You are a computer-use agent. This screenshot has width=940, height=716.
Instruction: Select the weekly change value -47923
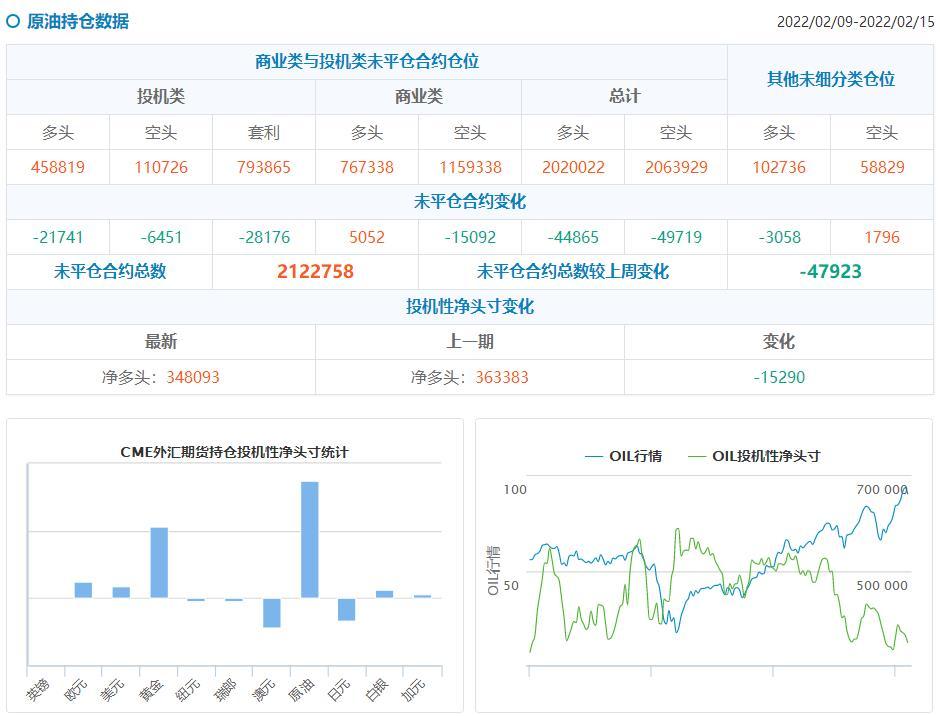click(x=830, y=272)
